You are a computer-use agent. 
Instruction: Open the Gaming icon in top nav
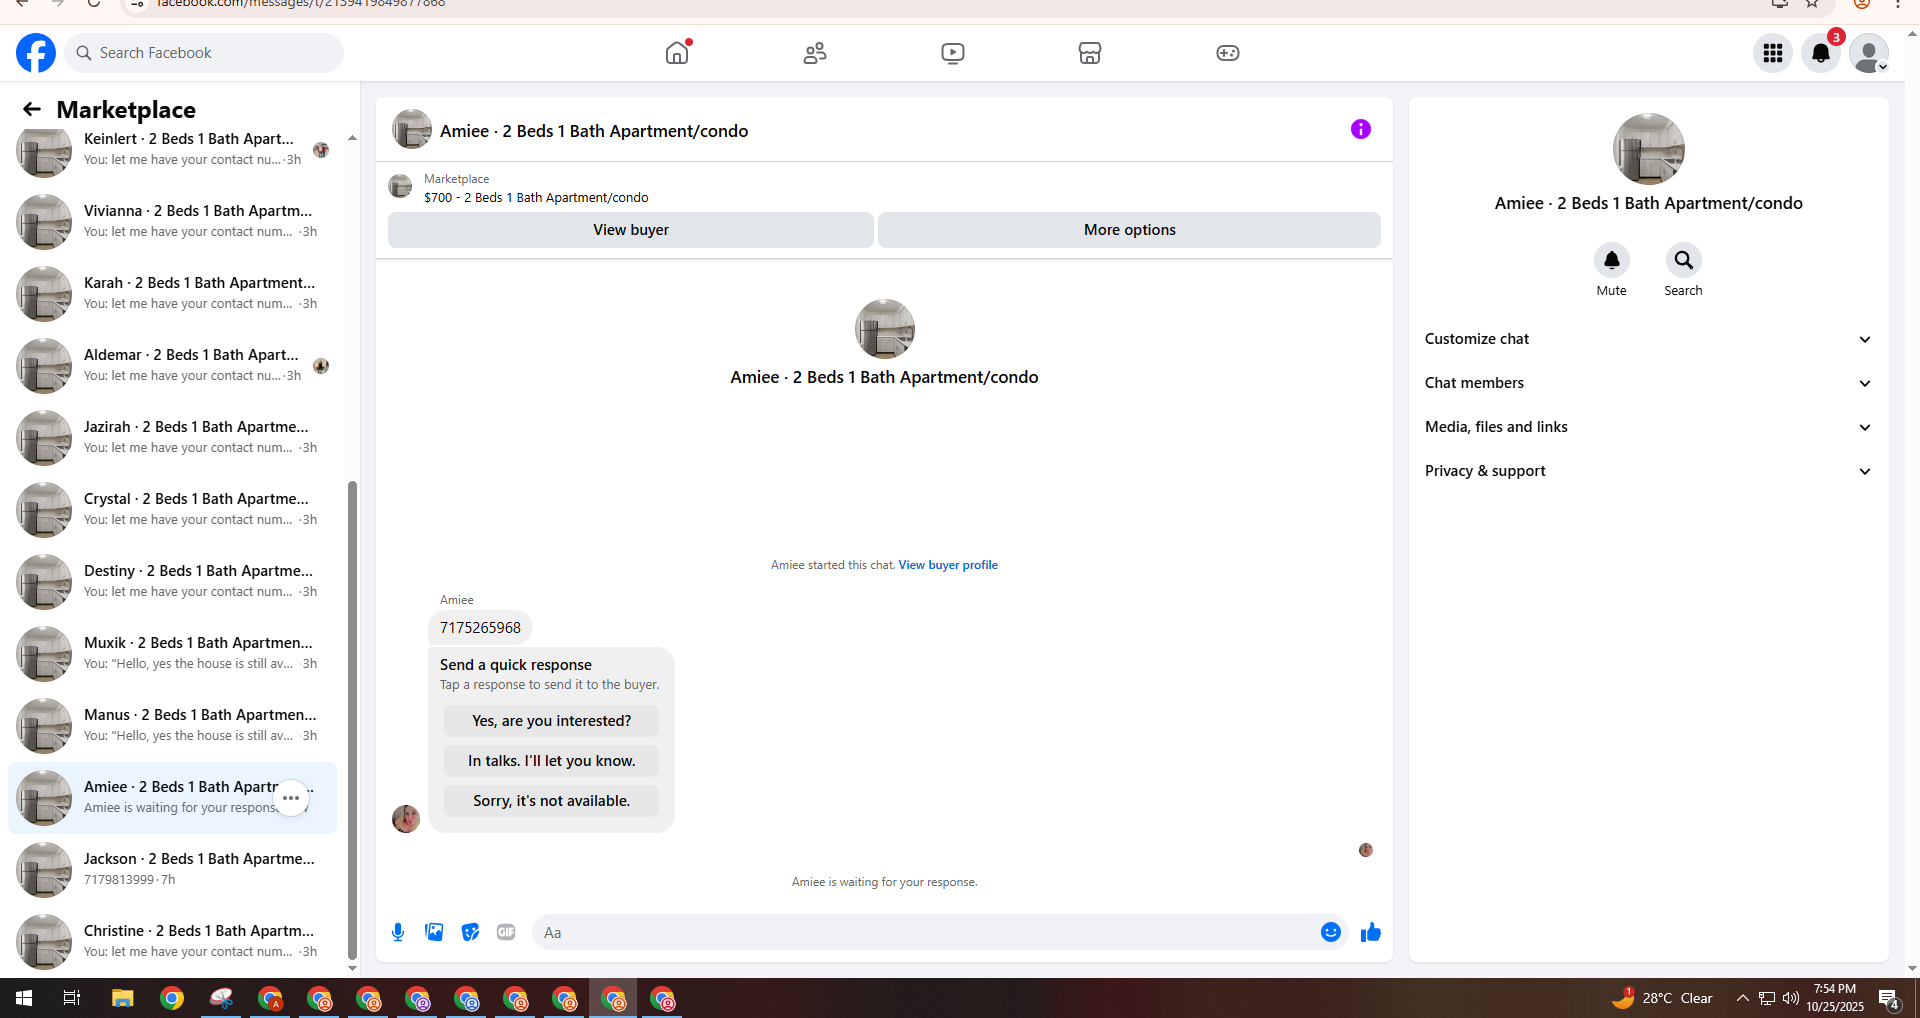coord(1228,53)
